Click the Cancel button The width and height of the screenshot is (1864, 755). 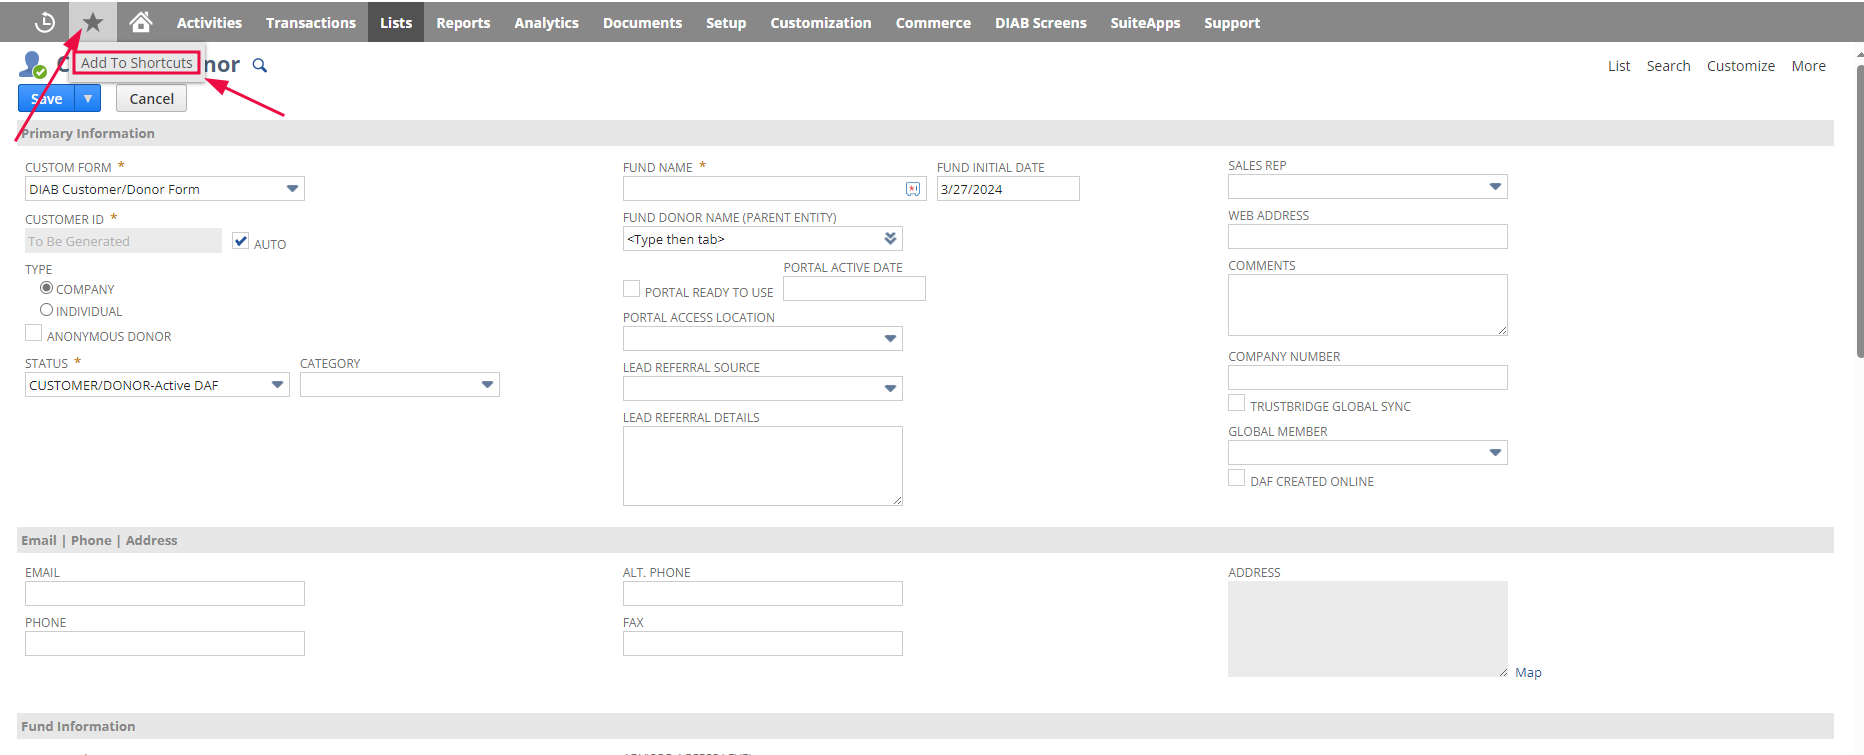click(x=151, y=98)
